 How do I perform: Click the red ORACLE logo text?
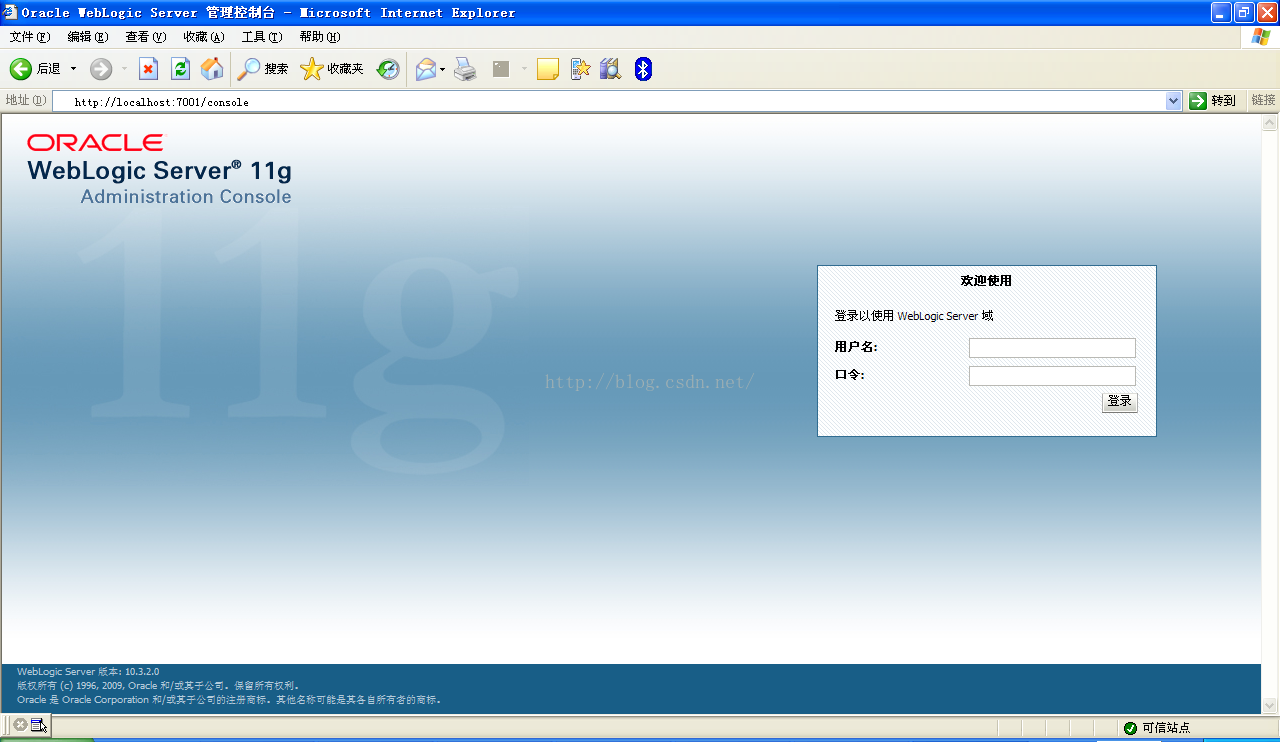point(95,143)
